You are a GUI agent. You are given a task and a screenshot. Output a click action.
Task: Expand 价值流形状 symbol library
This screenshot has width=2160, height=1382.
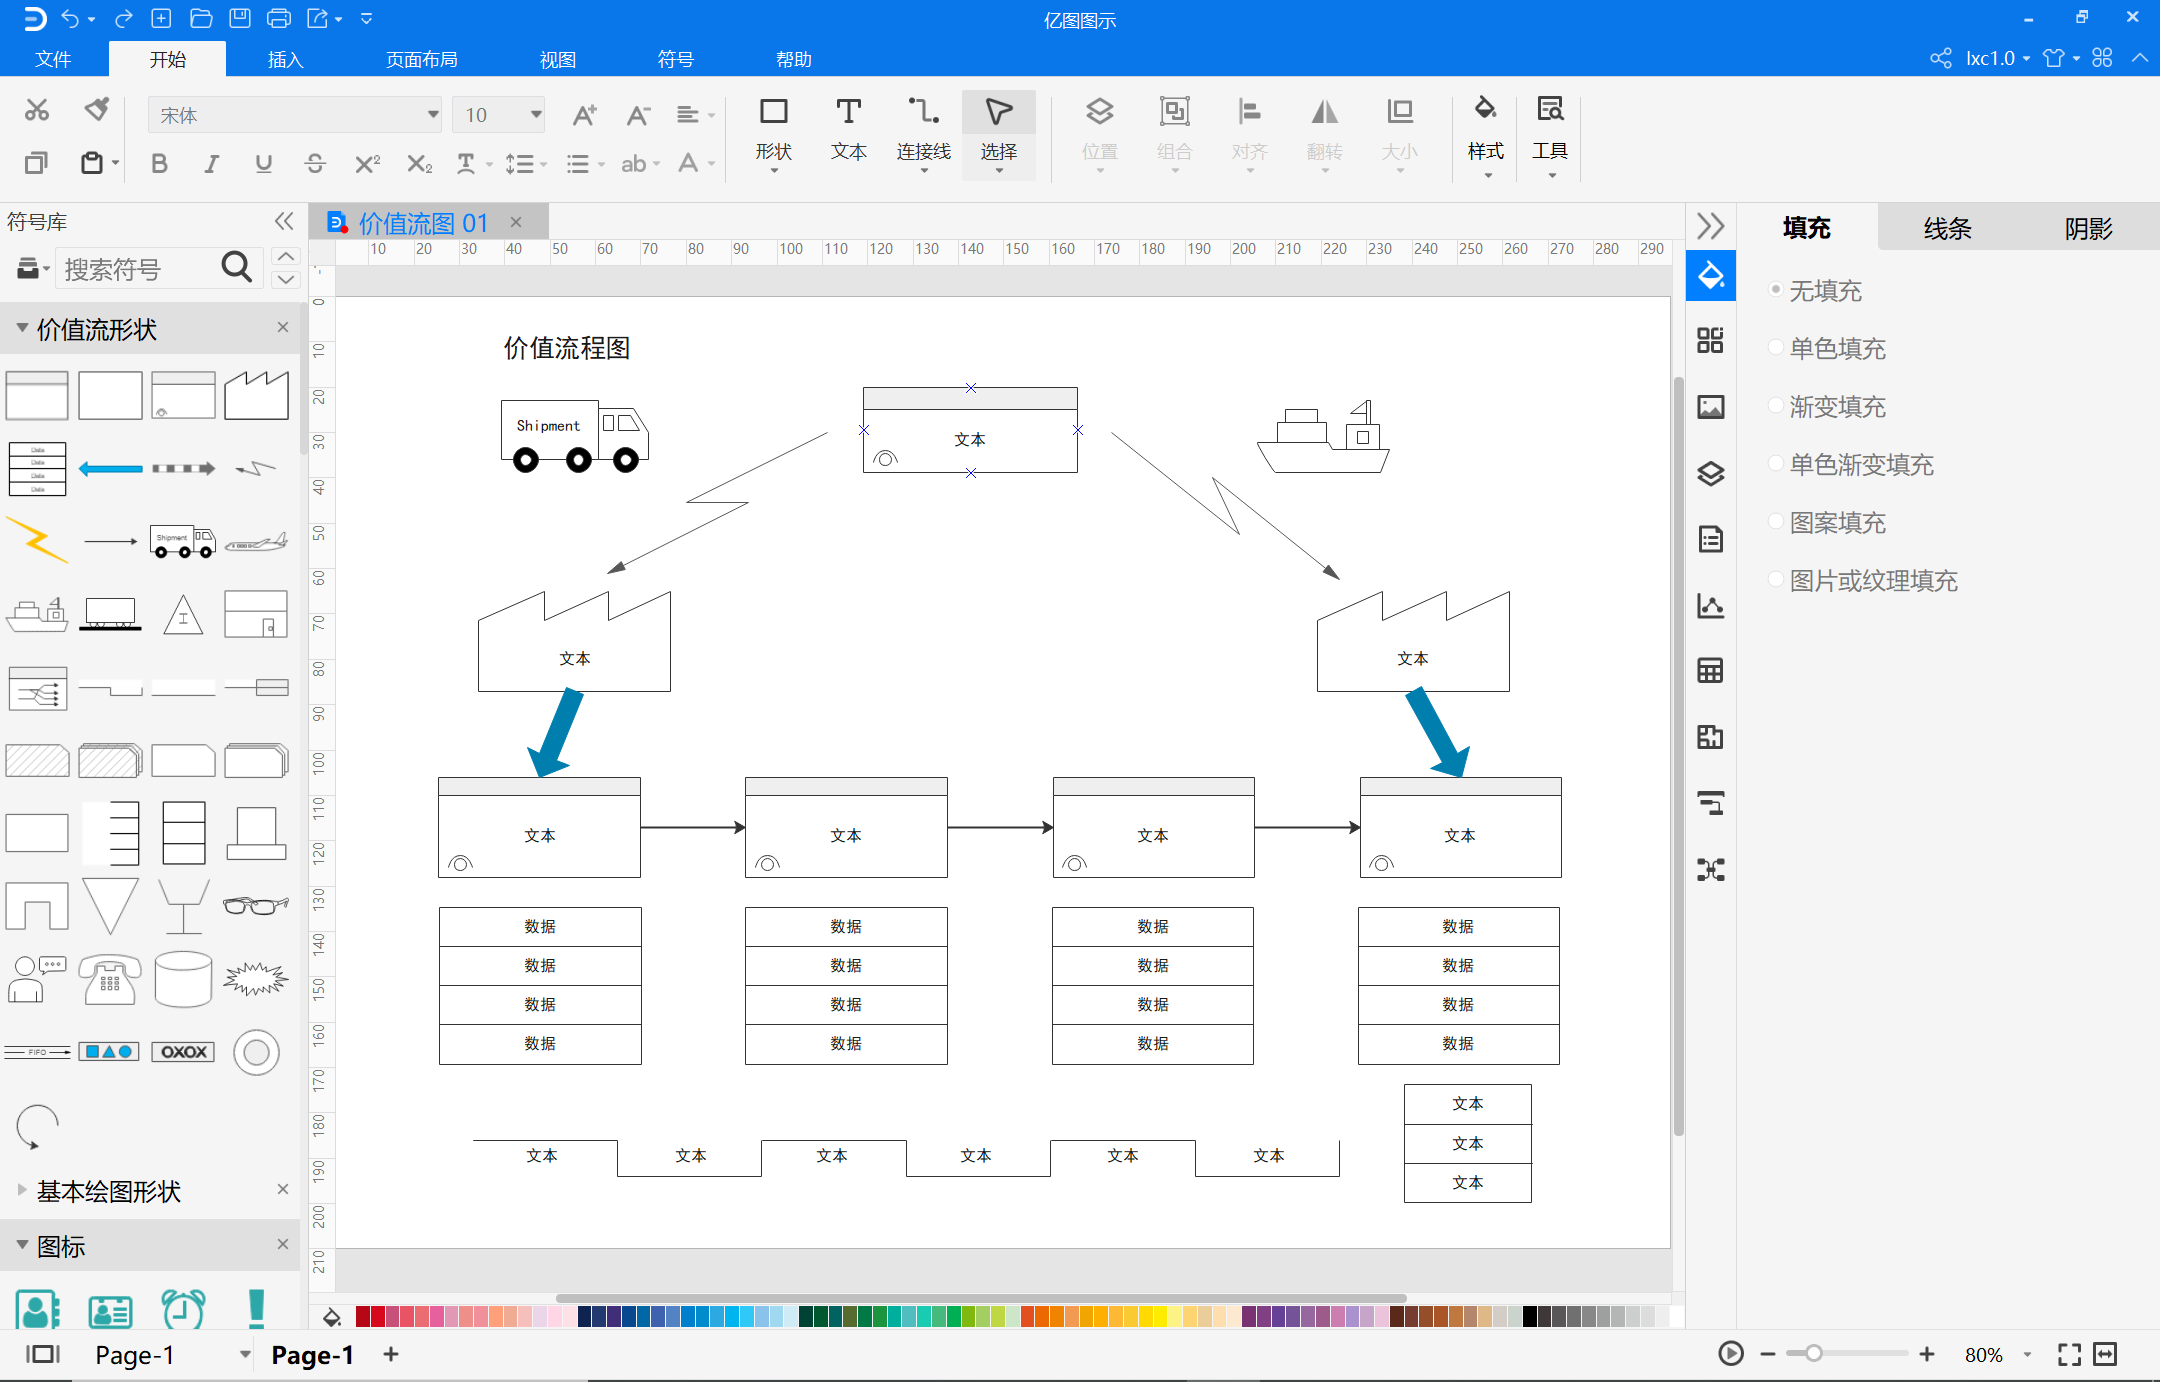20,327
